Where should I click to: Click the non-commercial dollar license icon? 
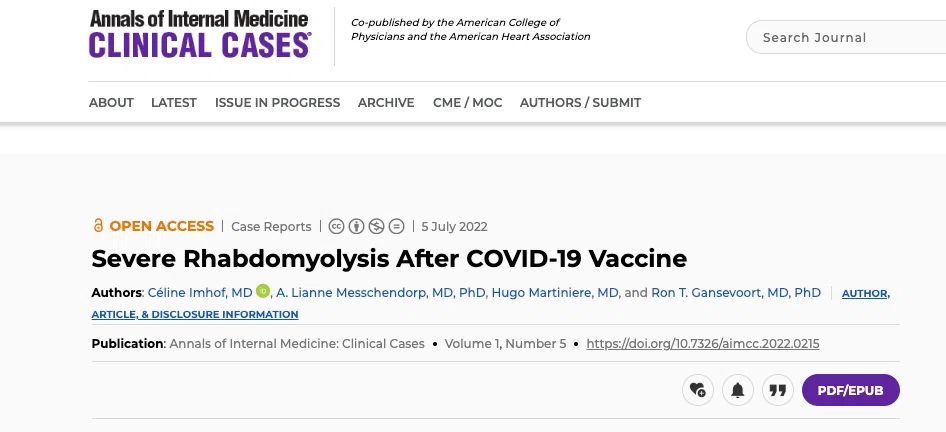[x=376, y=226]
